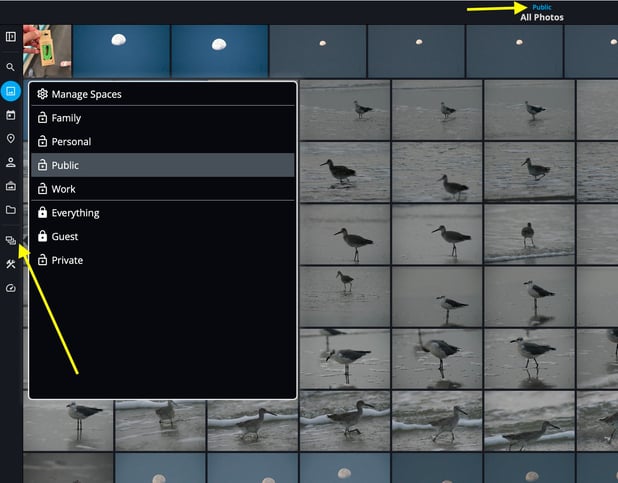Open the search tool in sidebar
The width and height of the screenshot is (618, 483).
pyautogui.click(x=11, y=67)
